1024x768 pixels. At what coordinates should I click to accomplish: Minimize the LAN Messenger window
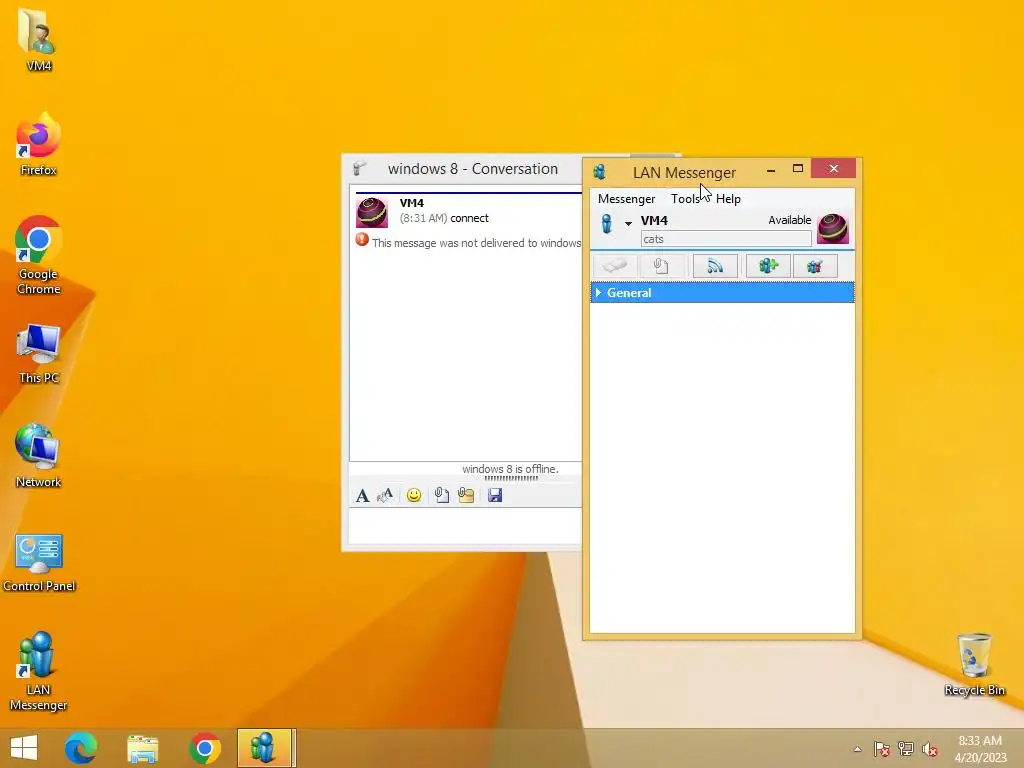pyautogui.click(x=771, y=169)
